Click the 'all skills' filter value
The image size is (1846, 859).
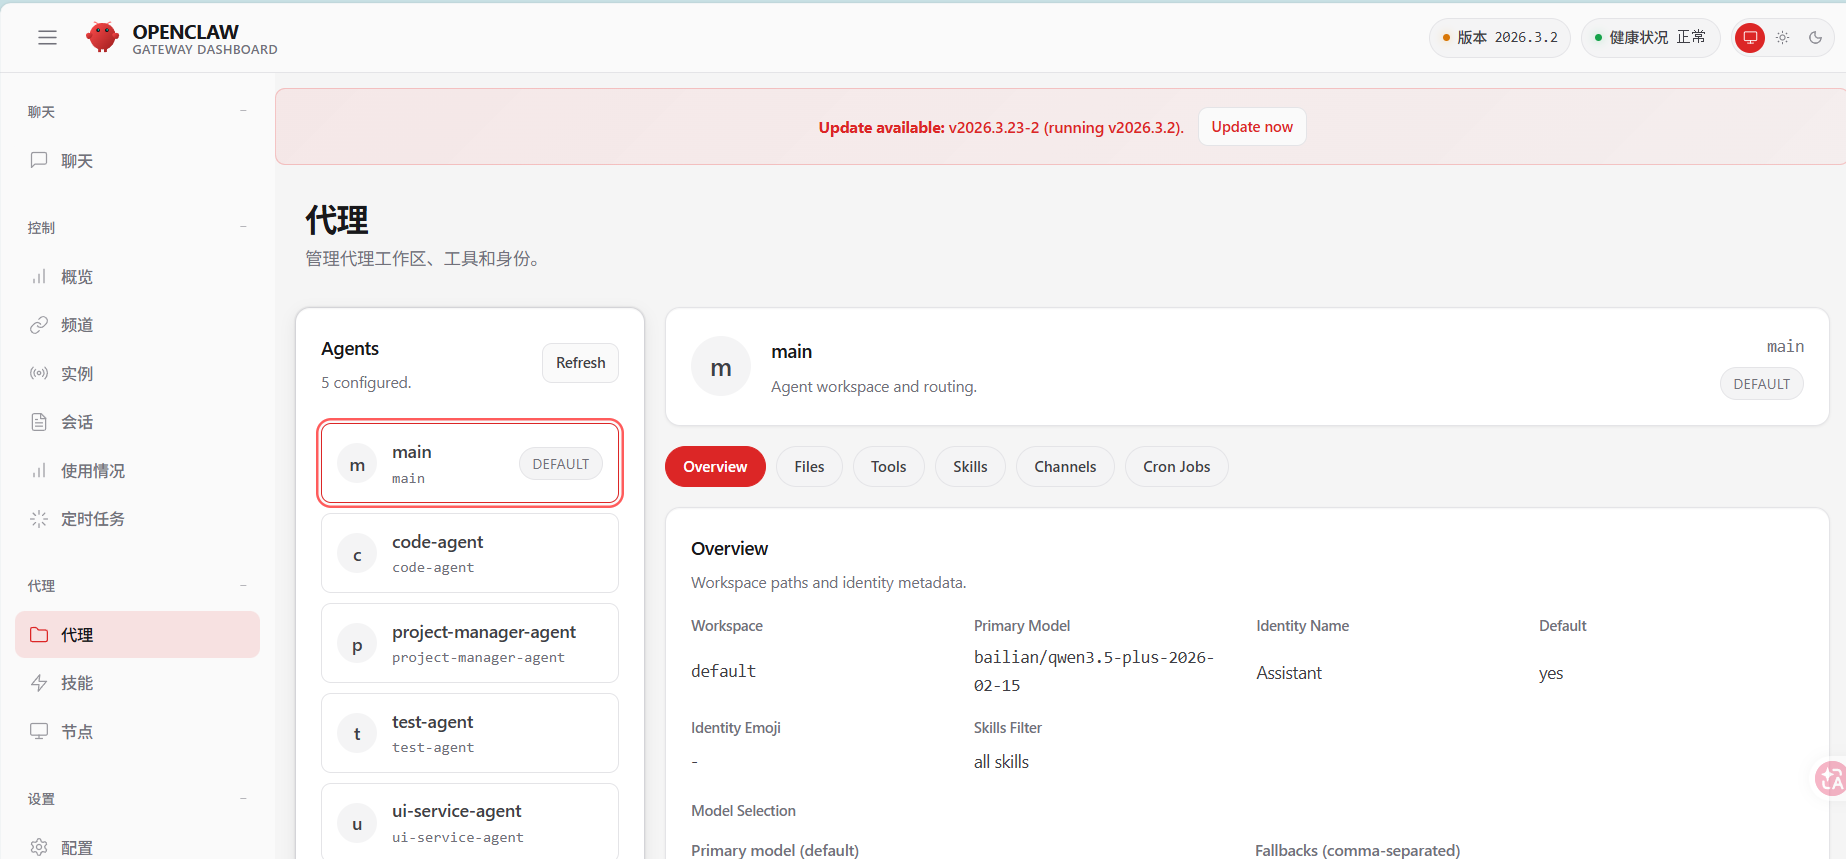click(1001, 762)
